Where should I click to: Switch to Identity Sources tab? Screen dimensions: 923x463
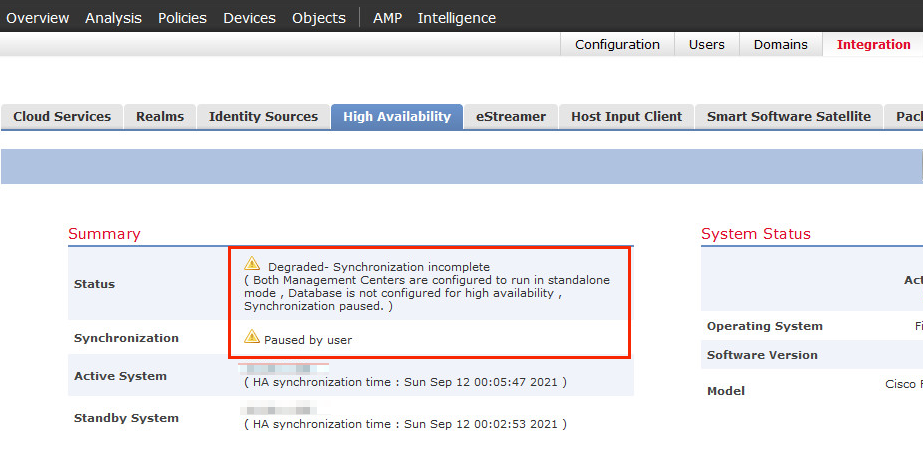click(x=263, y=116)
